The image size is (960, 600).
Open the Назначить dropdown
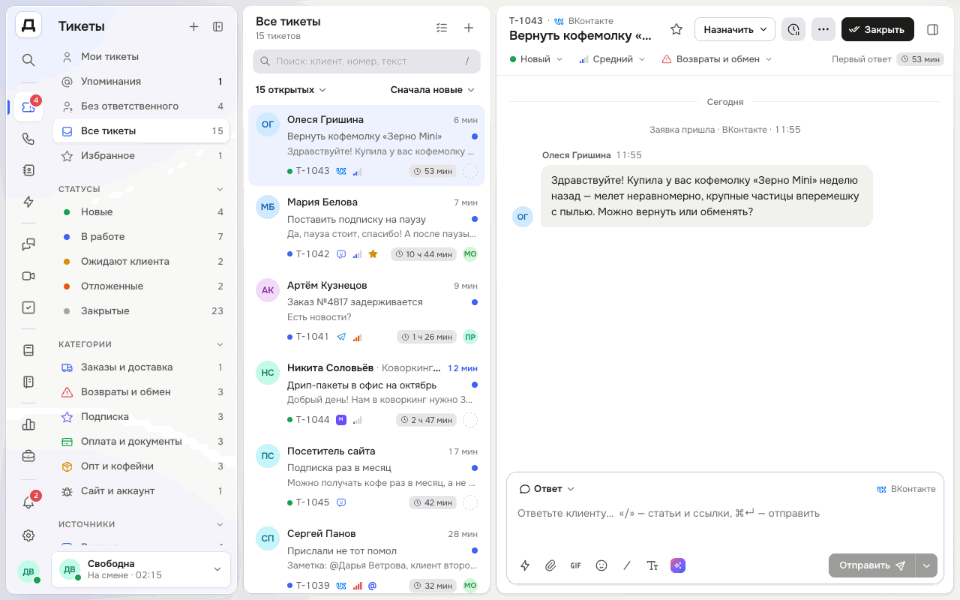point(735,29)
